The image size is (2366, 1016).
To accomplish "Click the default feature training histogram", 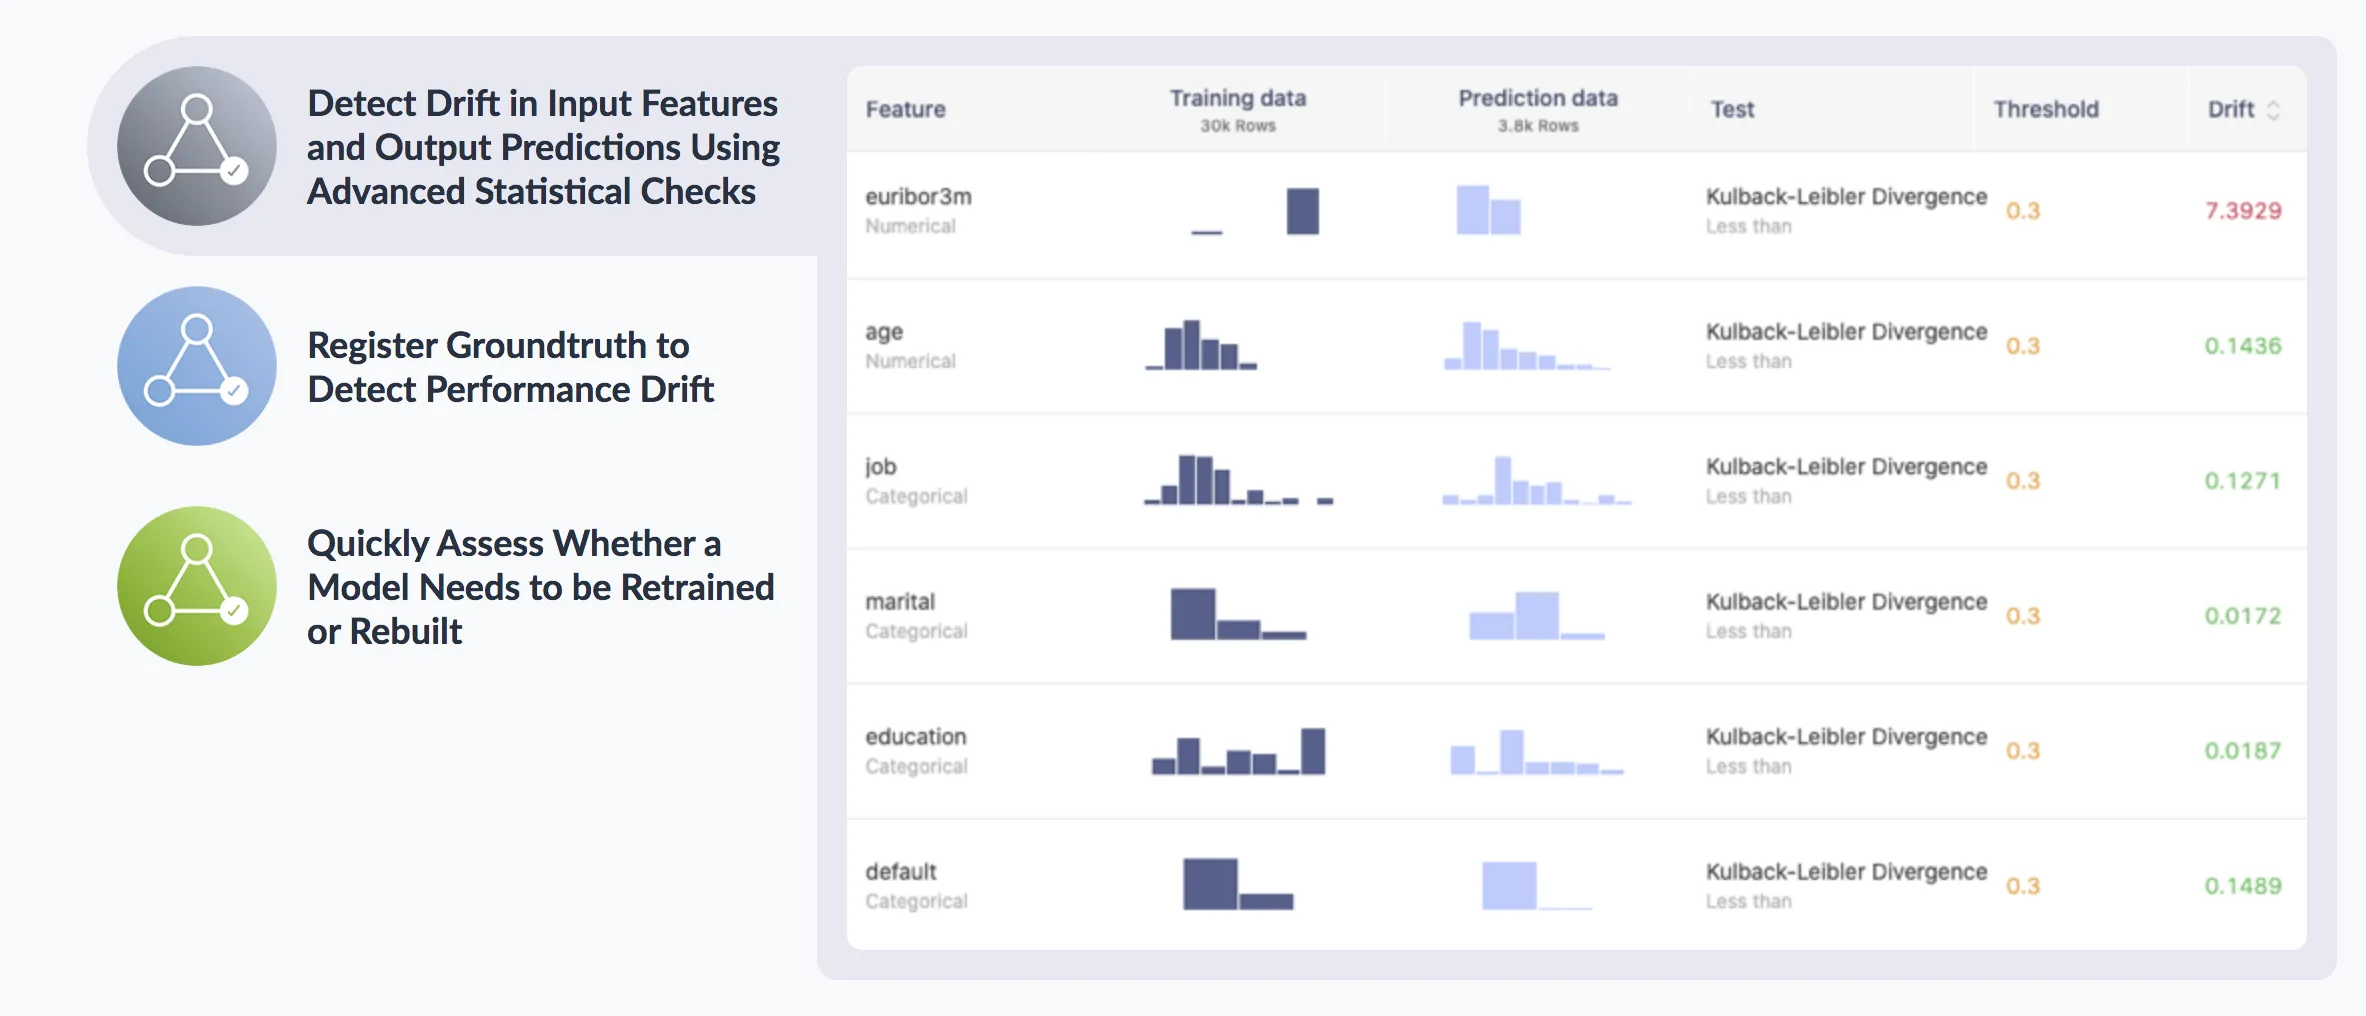I will tap(1238, 884).
